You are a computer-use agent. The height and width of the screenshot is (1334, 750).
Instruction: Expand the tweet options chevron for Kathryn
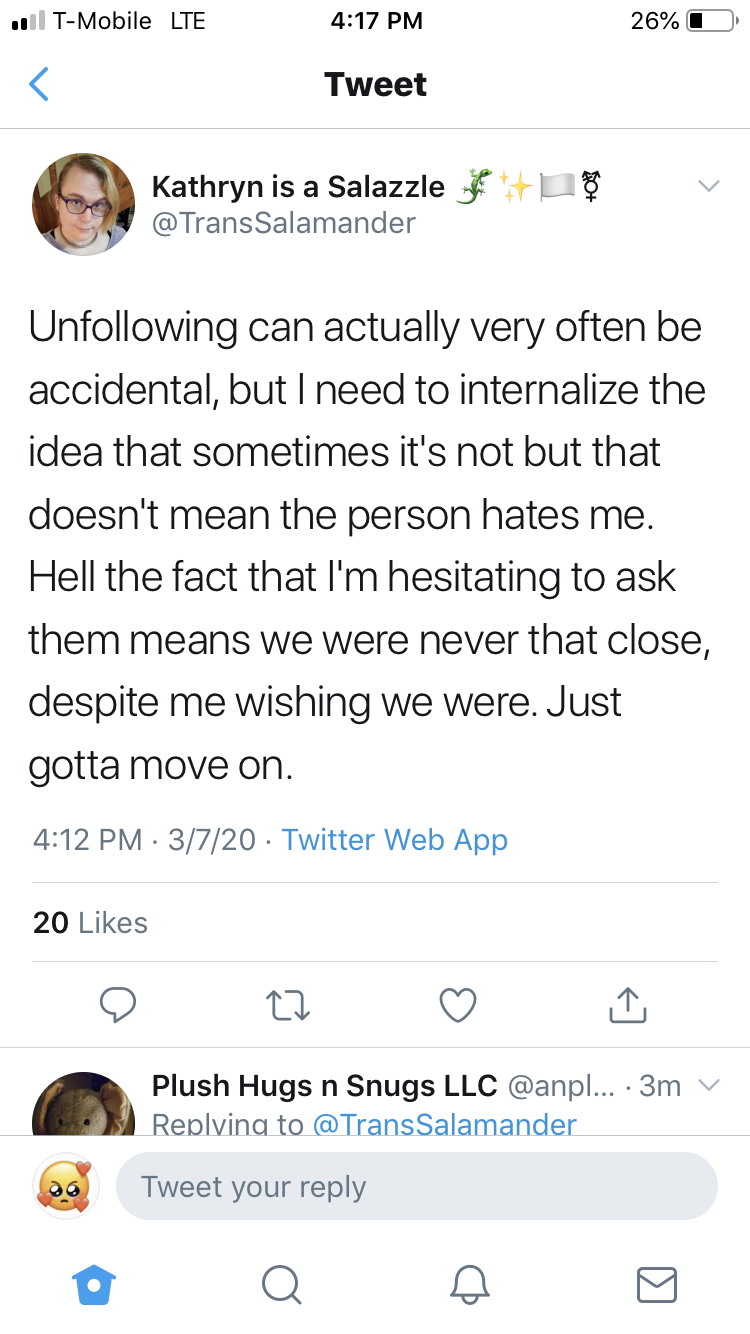[708, 186]
